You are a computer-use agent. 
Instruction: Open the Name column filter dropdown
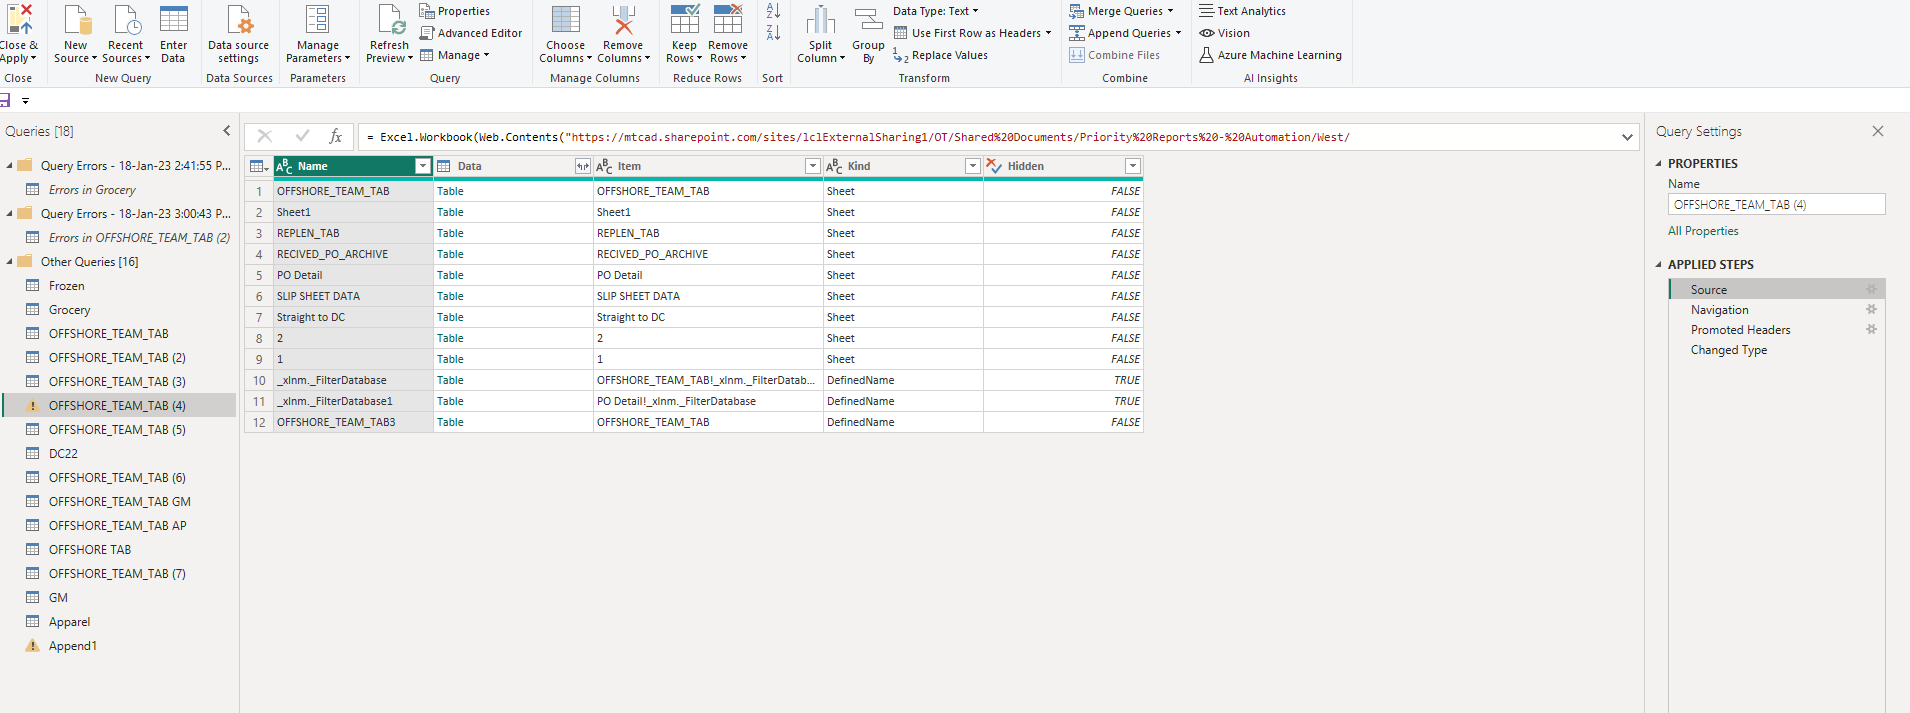tap(422, 166)
